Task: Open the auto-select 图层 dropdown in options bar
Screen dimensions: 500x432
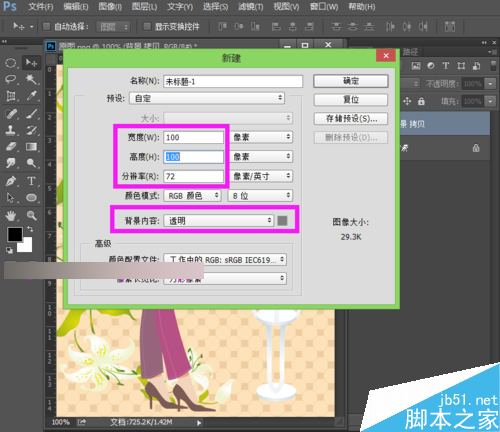Action: coord(113,27)
